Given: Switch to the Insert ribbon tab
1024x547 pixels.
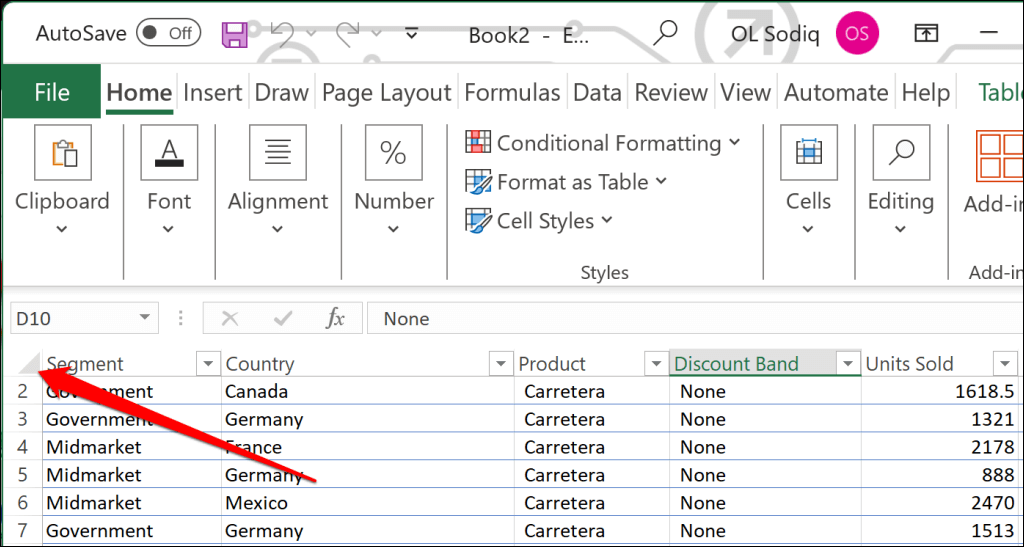Looking at the screenshot, I should click(x=212, y=93).
